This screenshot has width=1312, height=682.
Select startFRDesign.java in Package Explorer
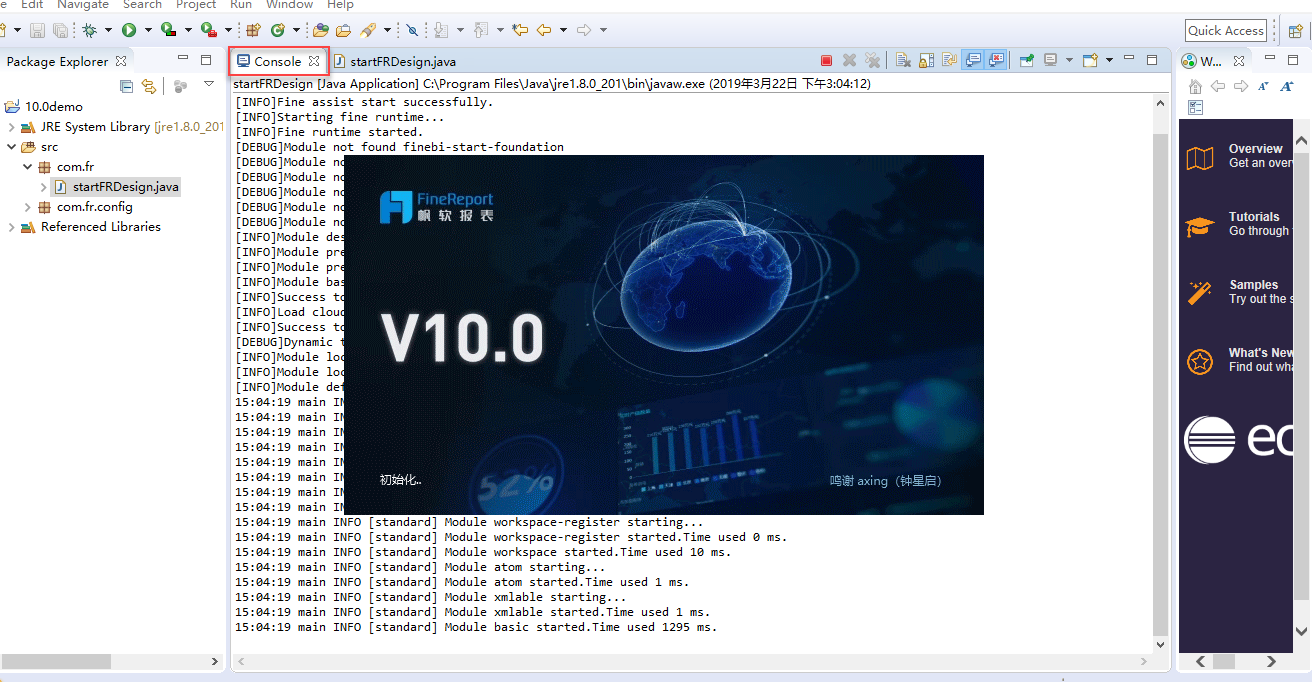click(x=116, y=187)
